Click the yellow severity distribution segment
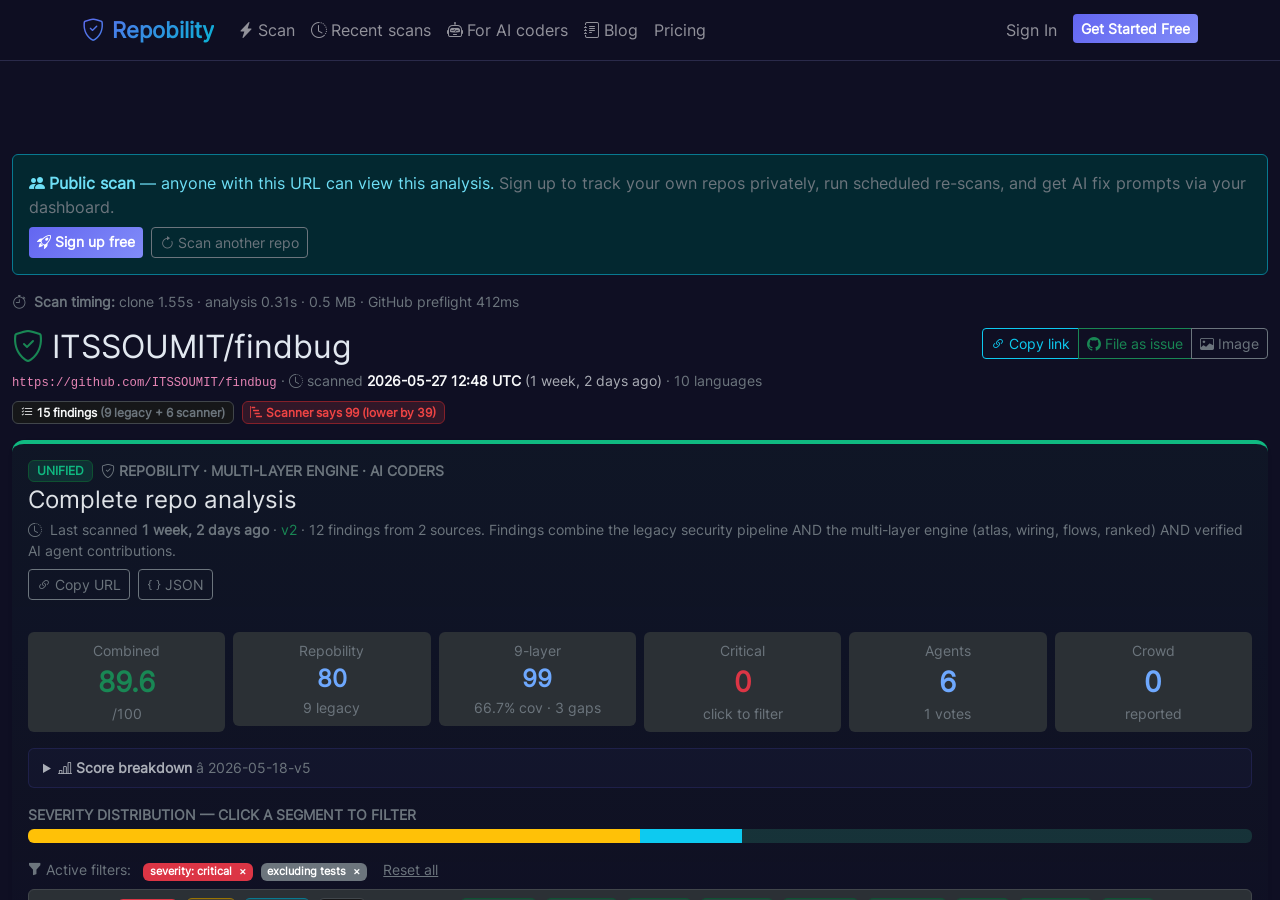The width and height of the screenshot is (1280, 900). (334, 836)
